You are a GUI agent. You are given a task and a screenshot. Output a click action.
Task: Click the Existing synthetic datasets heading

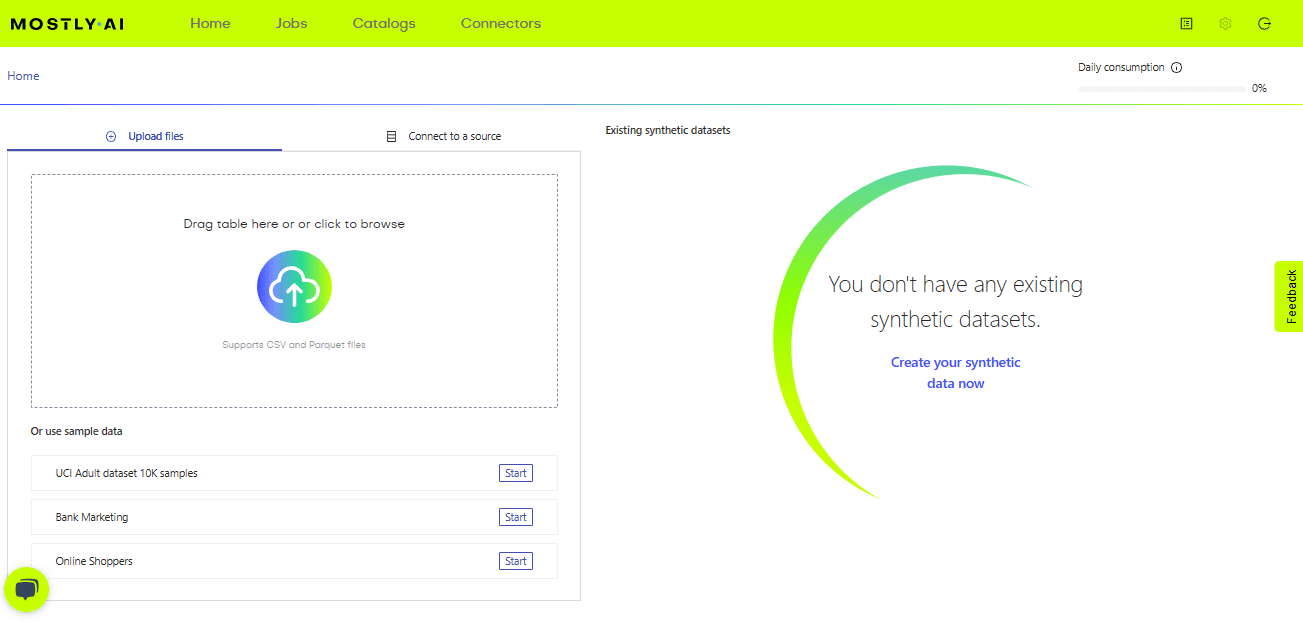[x=668, y=130]
